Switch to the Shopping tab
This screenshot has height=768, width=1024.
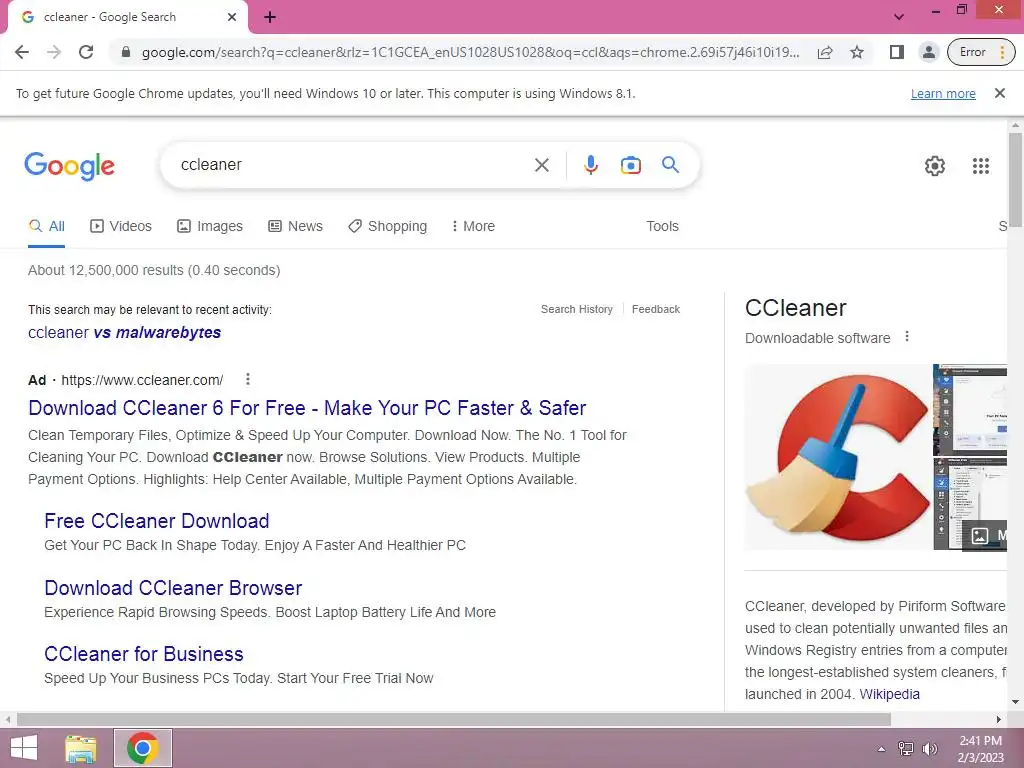coord(387,226)
